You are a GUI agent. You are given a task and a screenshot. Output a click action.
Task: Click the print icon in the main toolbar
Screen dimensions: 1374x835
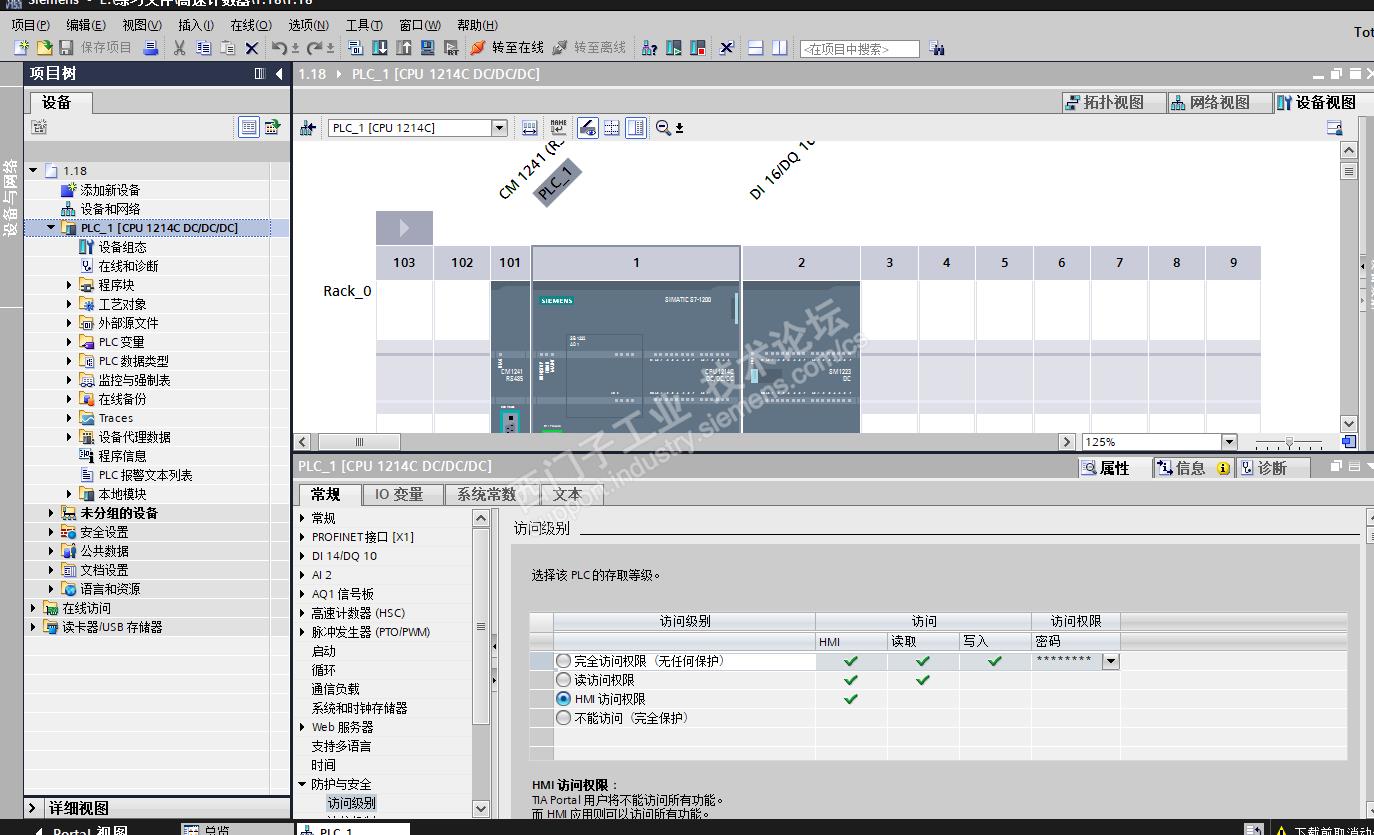point(151,48)
